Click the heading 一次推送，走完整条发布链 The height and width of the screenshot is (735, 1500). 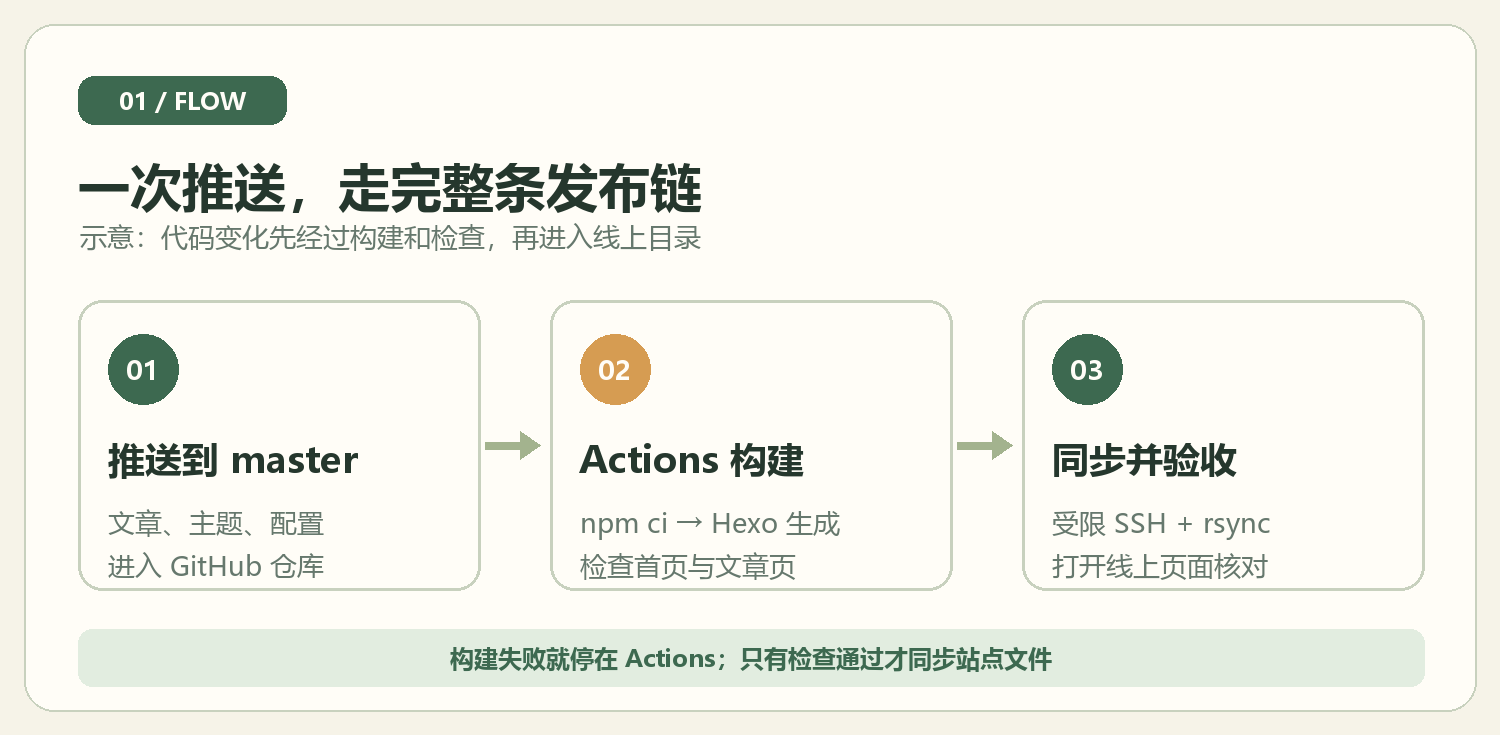click(x=390, y=189)
